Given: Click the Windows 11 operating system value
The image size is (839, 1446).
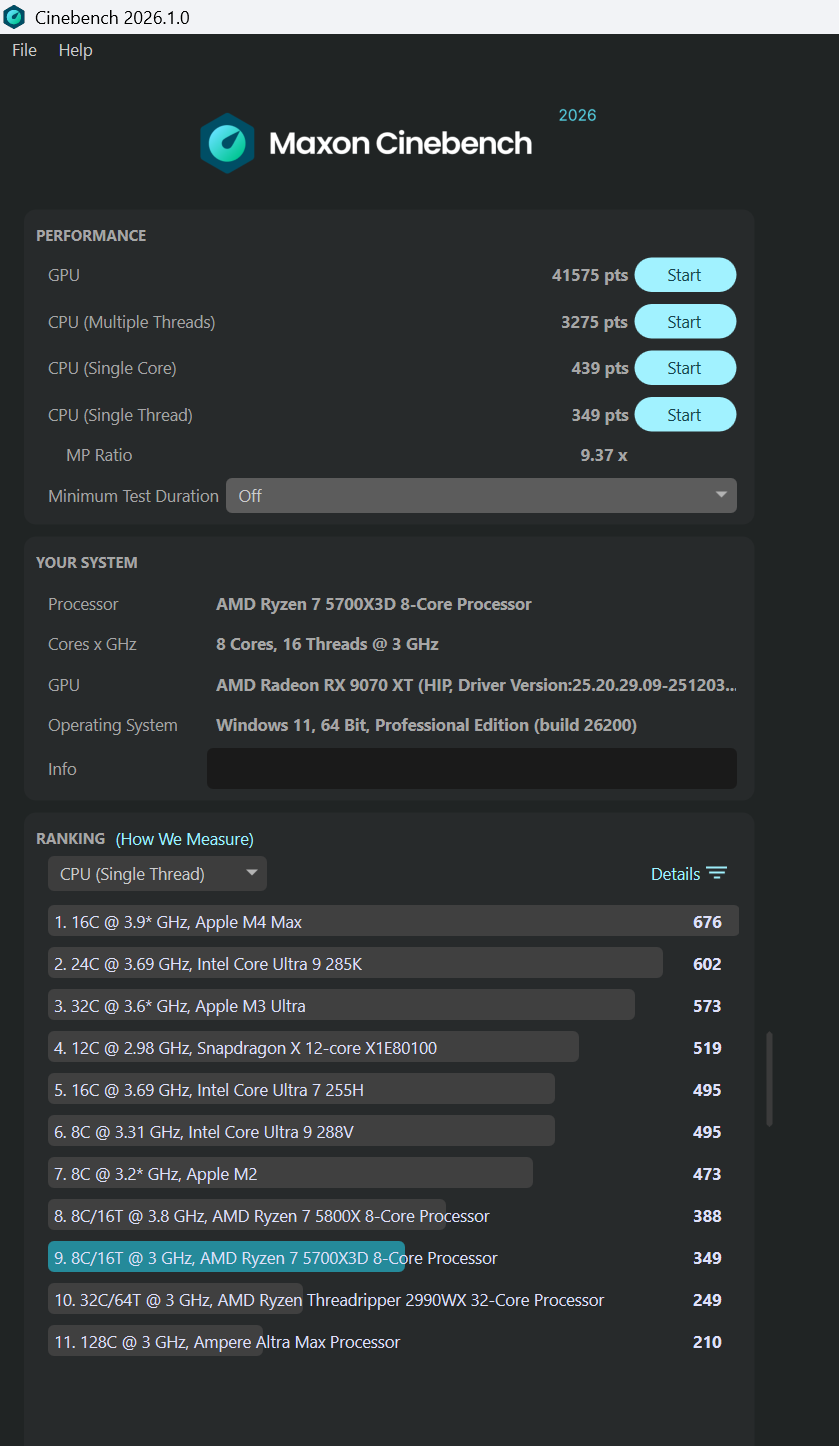Looking at the screenshot, I should coord(426,725).
